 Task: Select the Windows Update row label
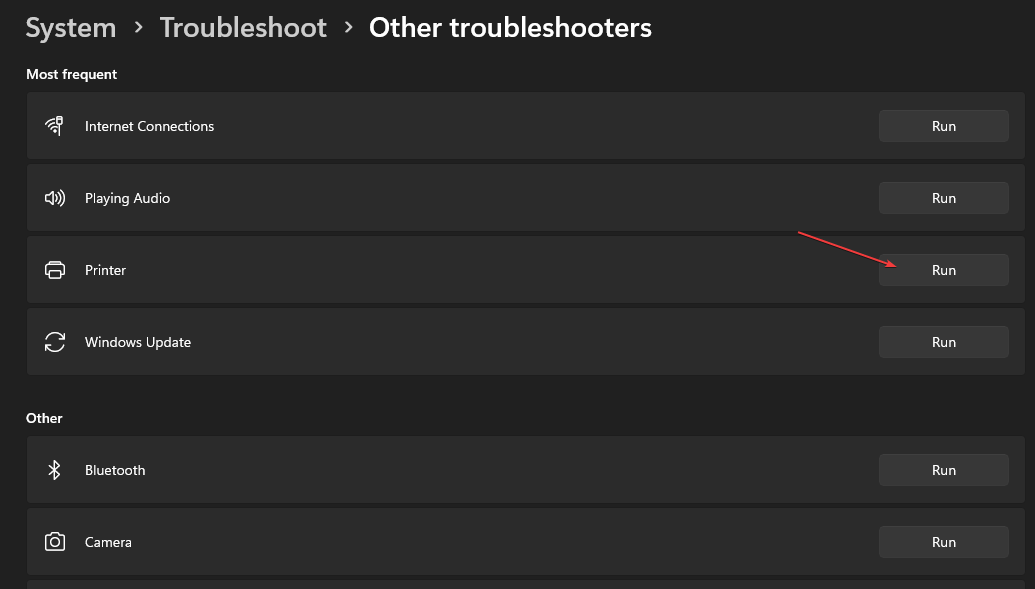pyautogui.click(x=138, y=342)
